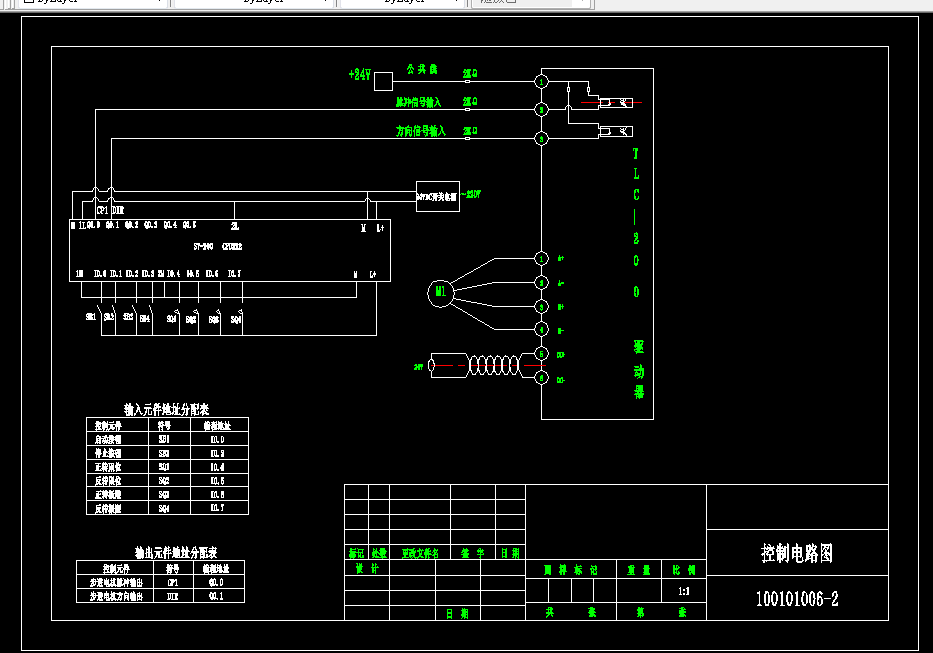Viewport: 933px width, 653px height.
Task: Select the ~220V label
Action: 471,194
